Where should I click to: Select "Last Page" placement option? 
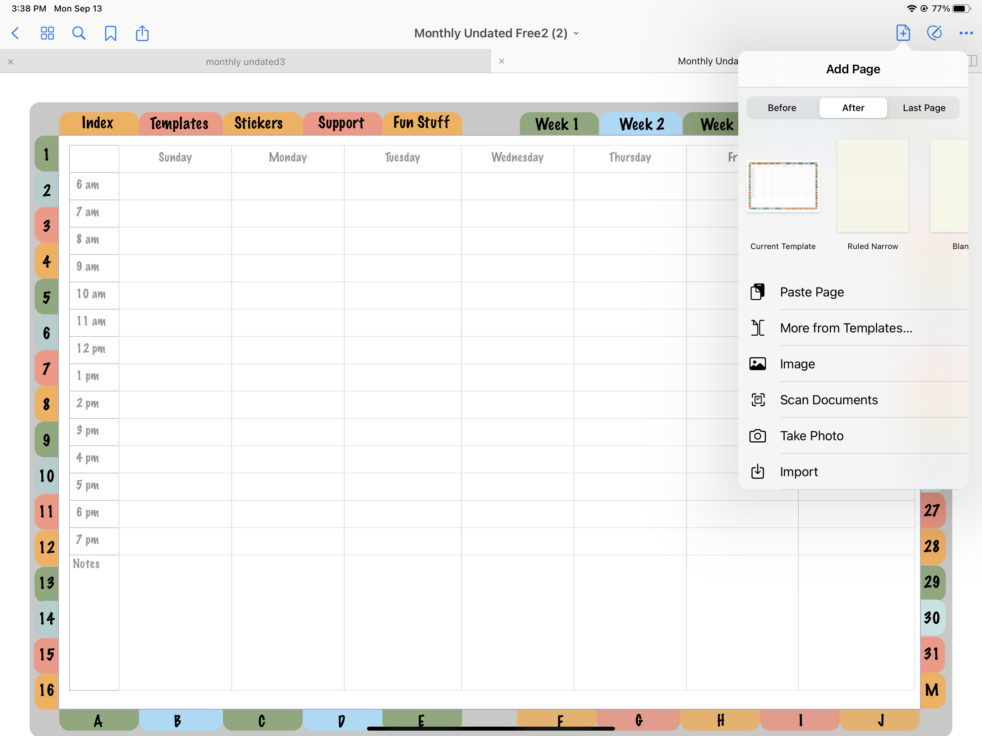(923, 107)
